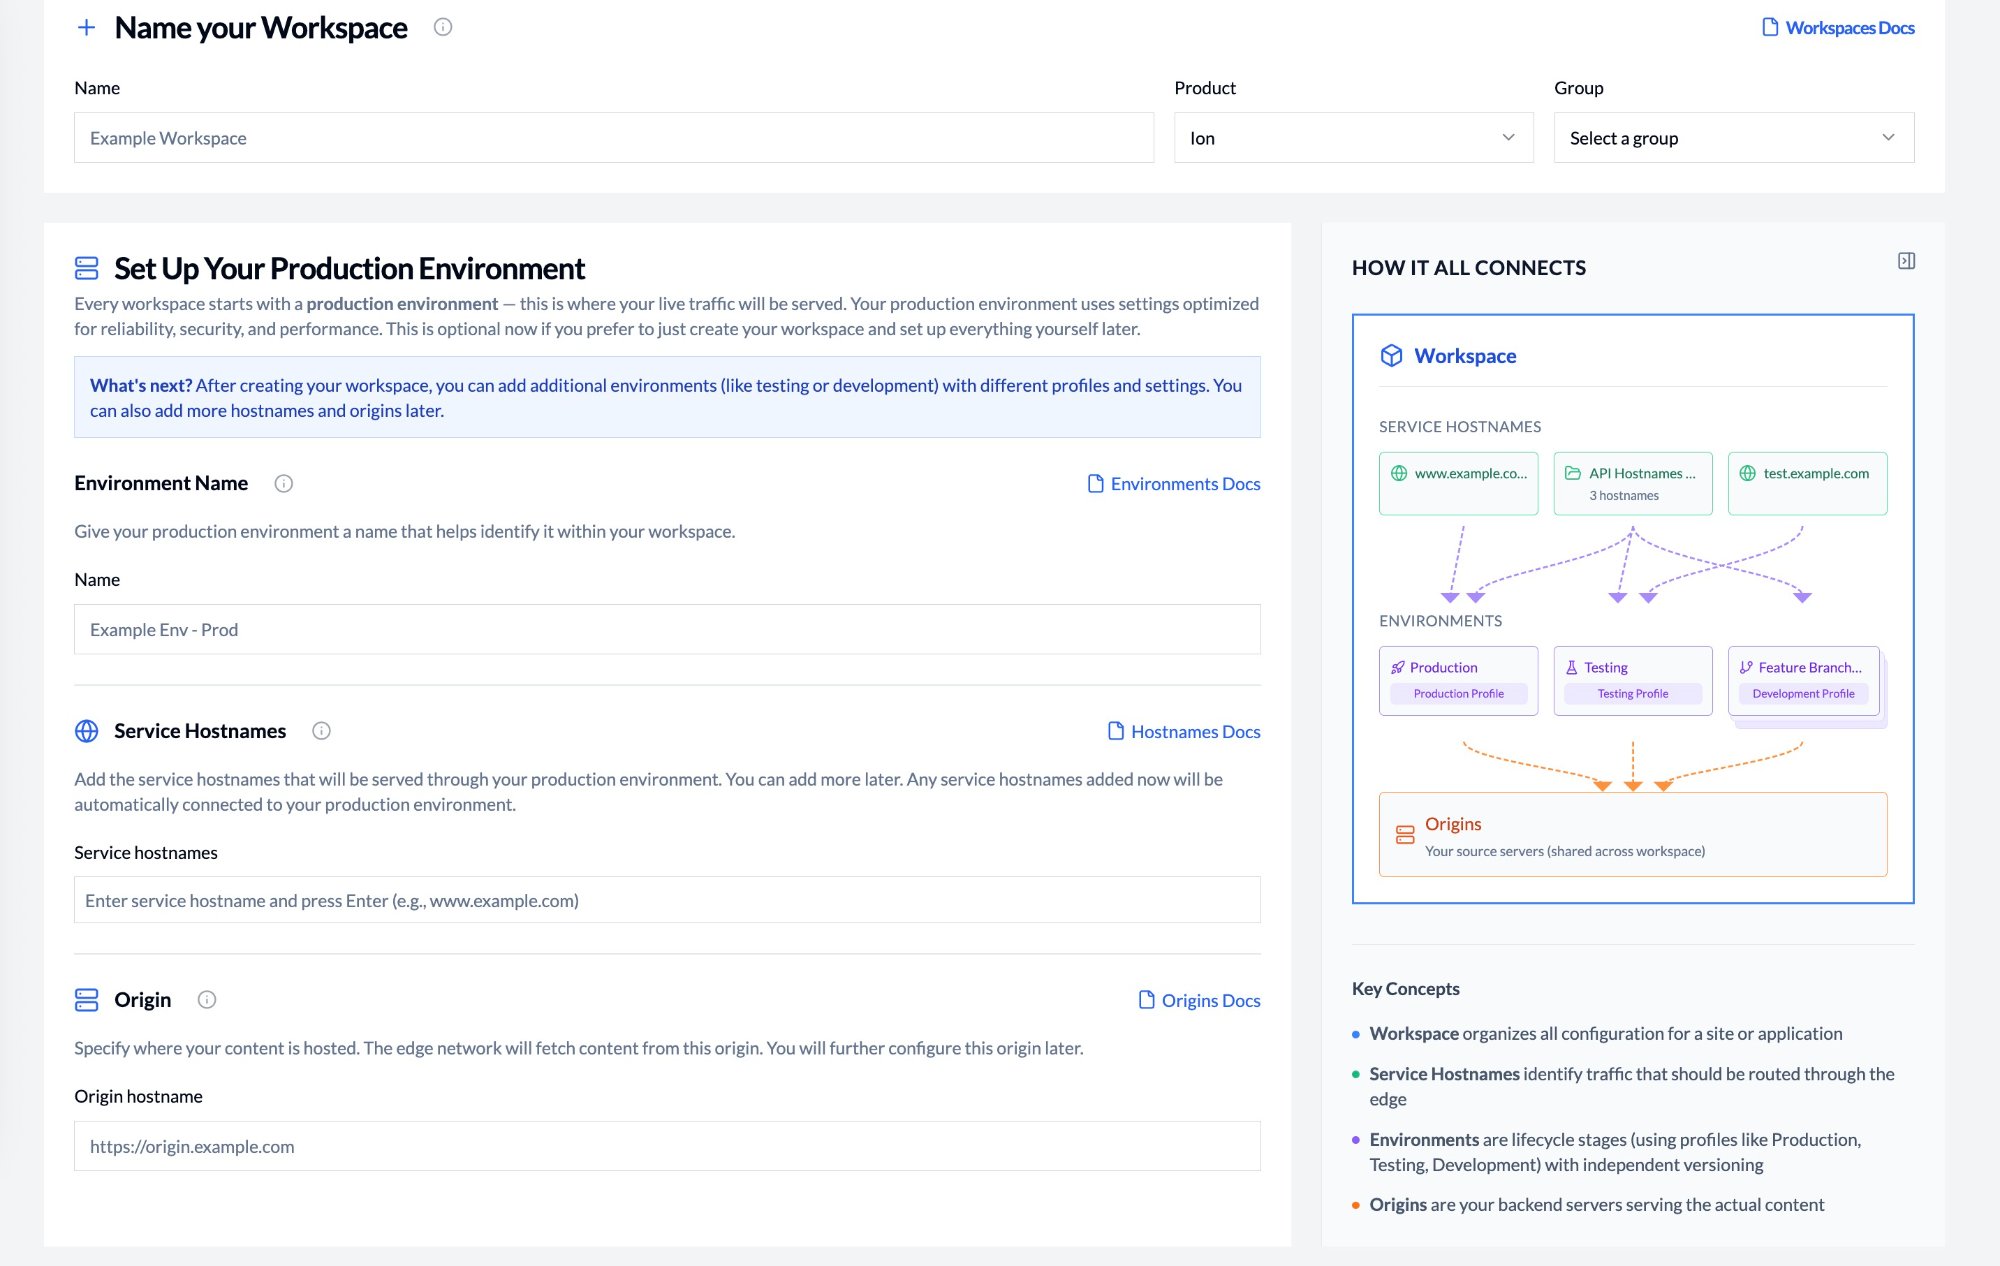Click the Origins server icon in diagram
Viewport: 2000px width, 1266px height.
click(x=1405, y=835)
